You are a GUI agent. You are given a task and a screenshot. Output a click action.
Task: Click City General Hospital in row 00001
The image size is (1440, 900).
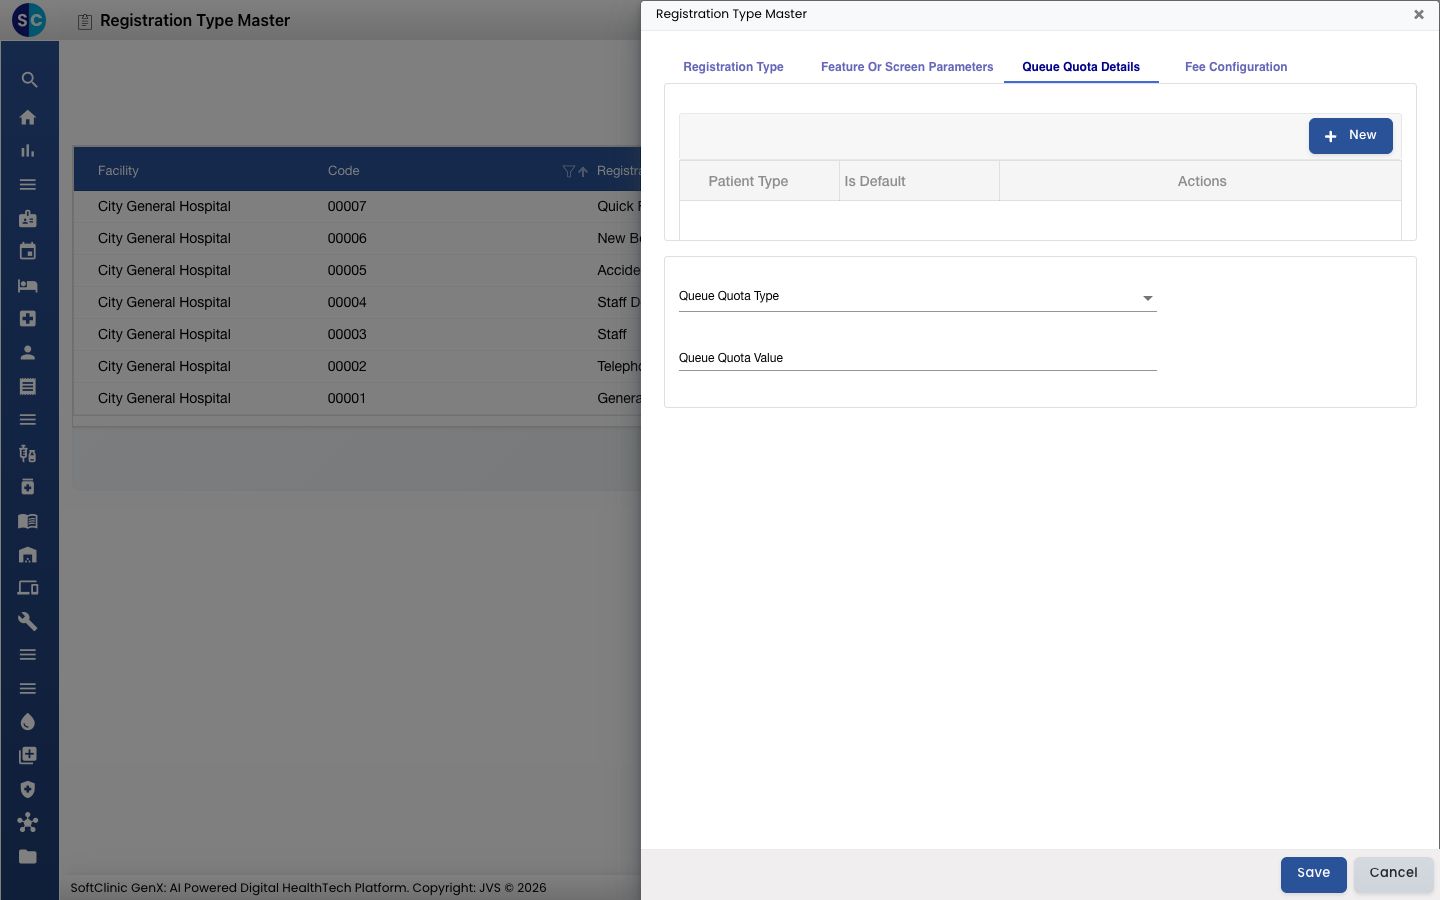pyautogui.click(x=164, y=398)
